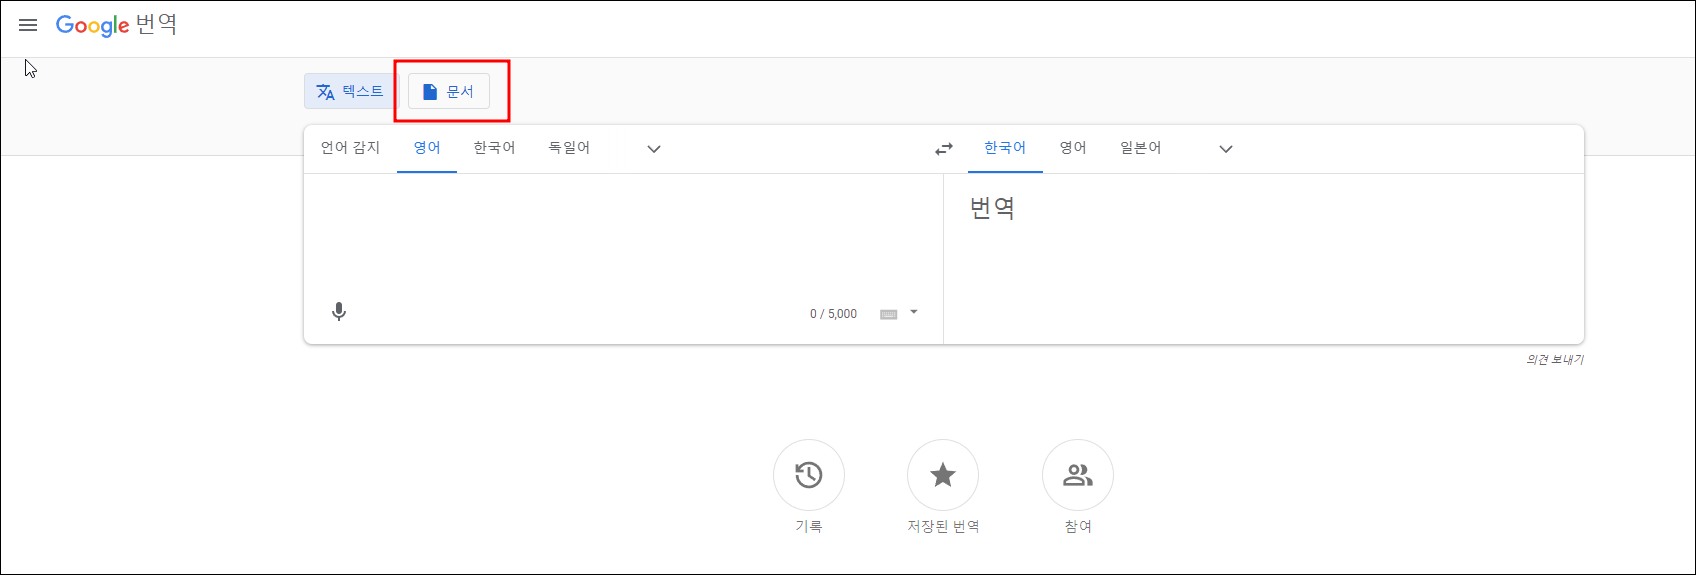Open the 참여 community icon
The height and width of the screenshot is (575, 1696).
1078,475
